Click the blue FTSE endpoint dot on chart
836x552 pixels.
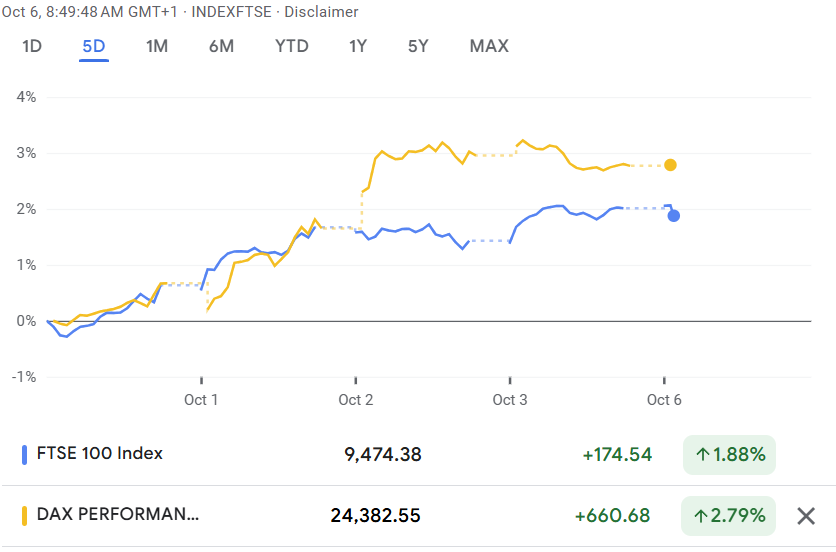click(674, 215)
